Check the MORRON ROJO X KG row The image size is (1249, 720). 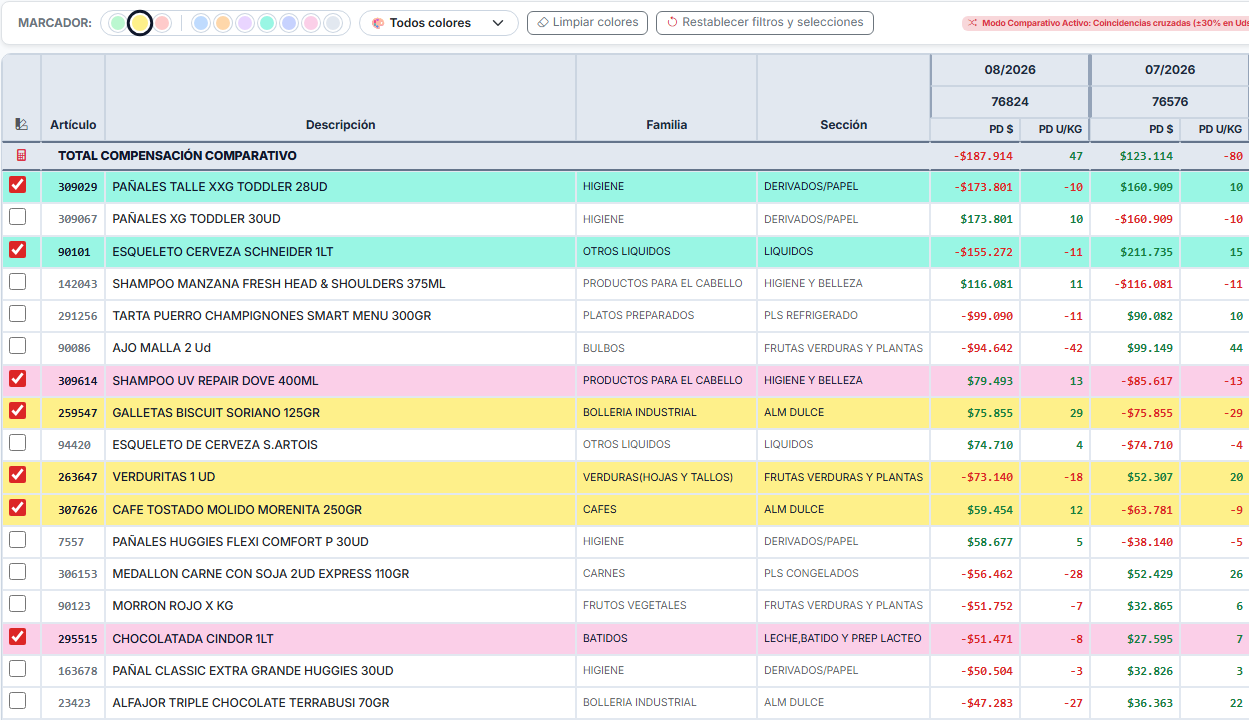(18, 604)
